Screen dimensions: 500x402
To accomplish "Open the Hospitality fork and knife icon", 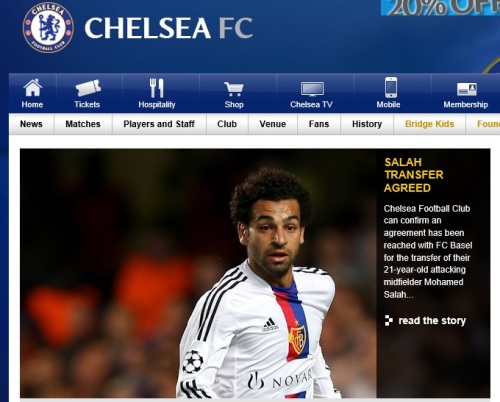I will click(156, 88).
